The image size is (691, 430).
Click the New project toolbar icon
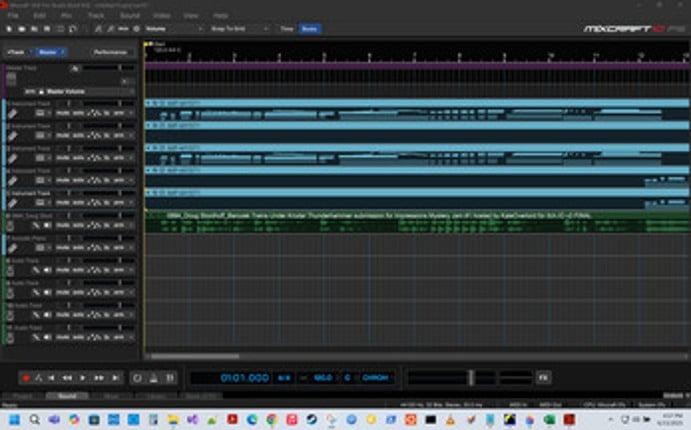[x=9, y=30]
